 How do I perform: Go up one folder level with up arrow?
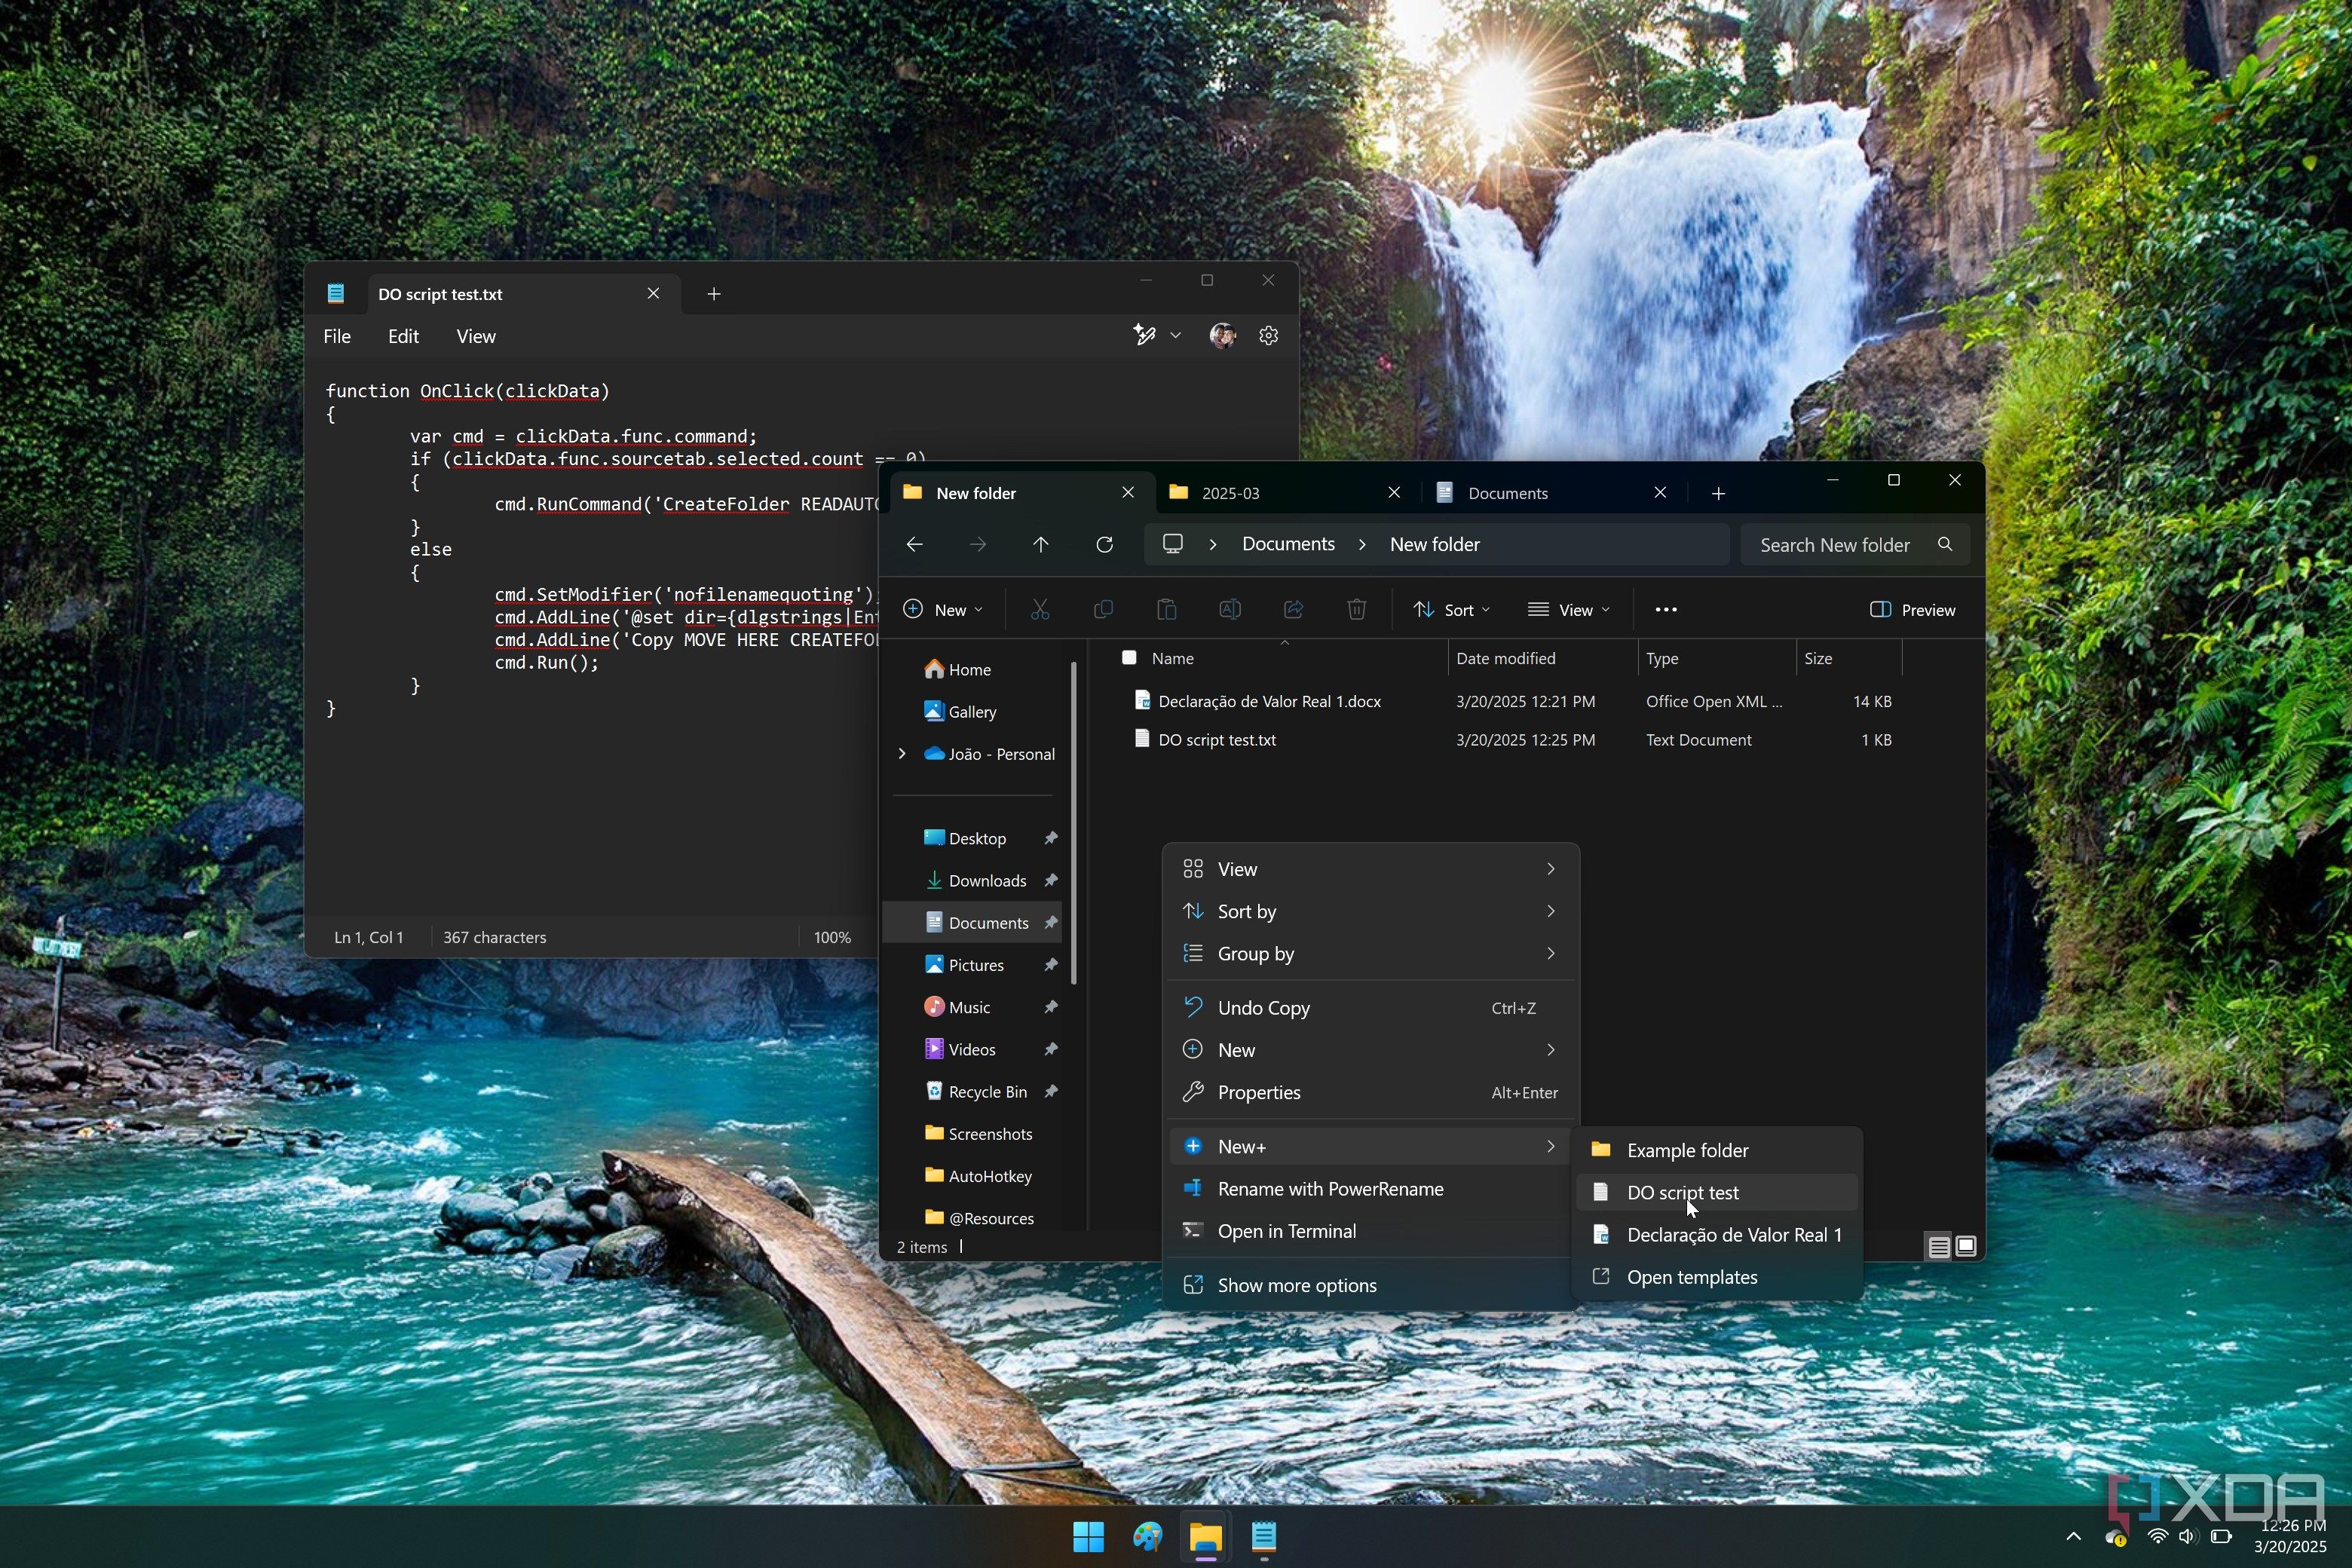pos(1040,544)
